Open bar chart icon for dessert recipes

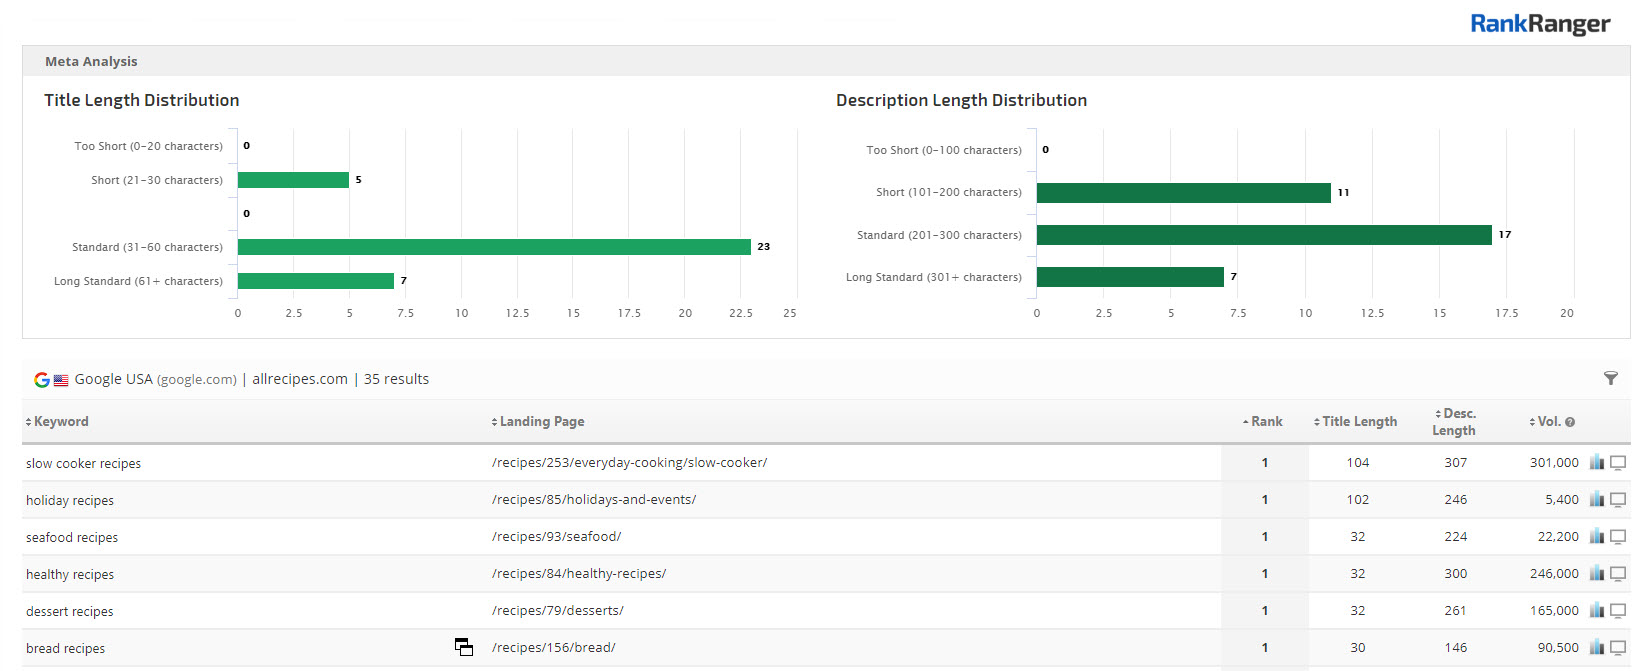tap(1597, 611)
